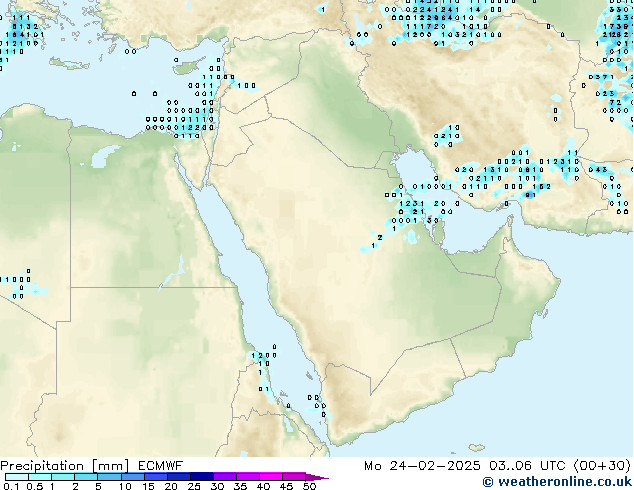Click the legend value '25'
This screenshot has width=634, height=490.
point(194,486)
